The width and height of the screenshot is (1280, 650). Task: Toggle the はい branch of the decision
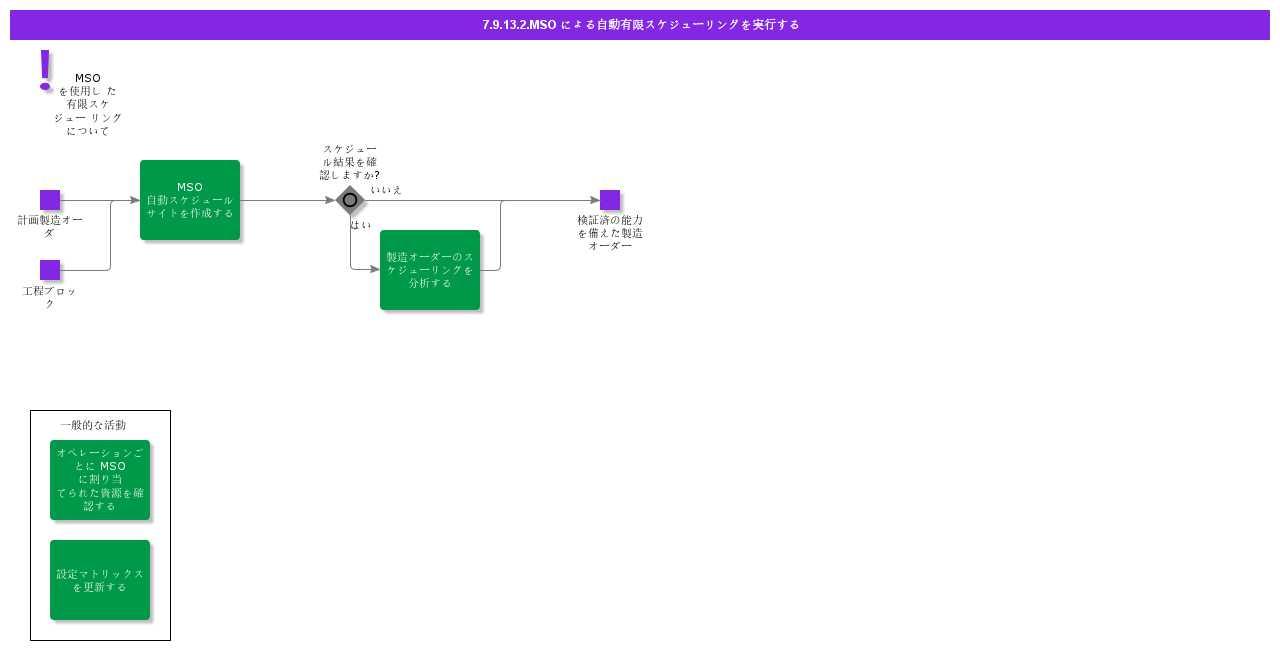point(358,225)
